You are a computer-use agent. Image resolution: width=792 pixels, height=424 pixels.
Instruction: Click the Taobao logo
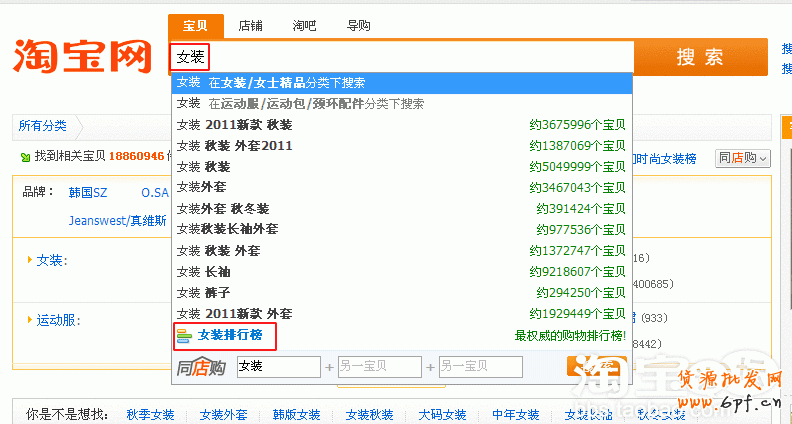click(x=82, y=56)
